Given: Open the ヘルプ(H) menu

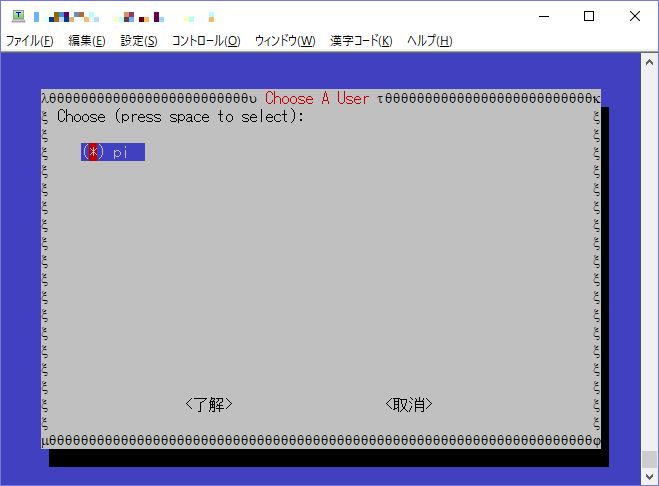Looking at the screenshot, I should pyautogui.click(x=430, y=41).
